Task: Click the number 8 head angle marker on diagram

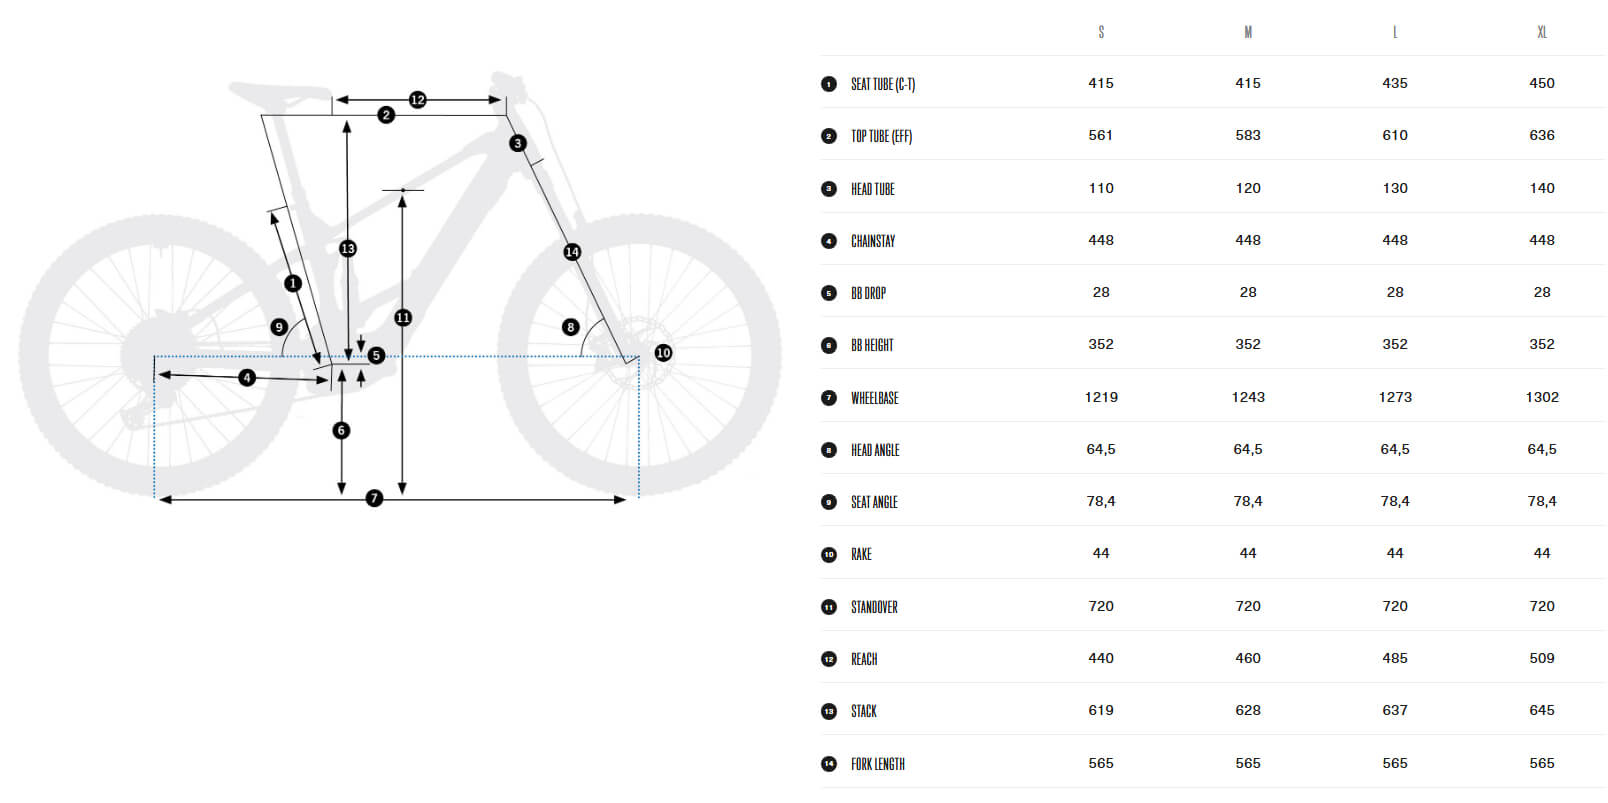Action: 571,327
